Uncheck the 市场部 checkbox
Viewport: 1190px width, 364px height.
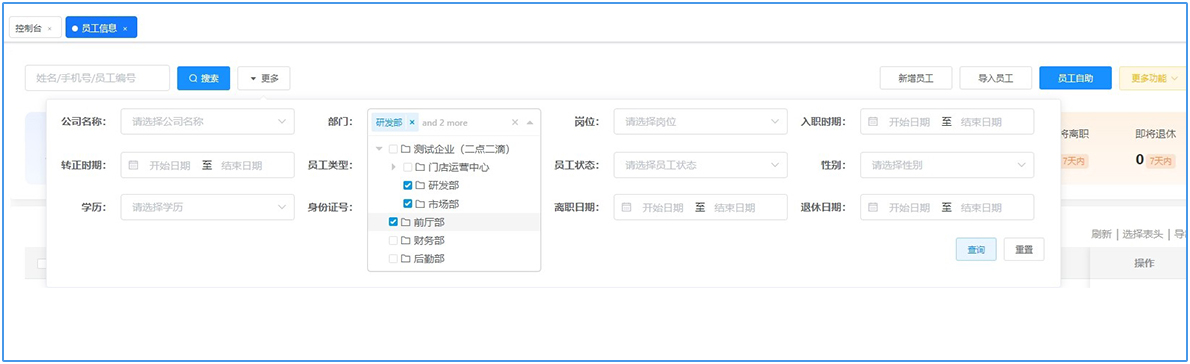tap(408, 204)
